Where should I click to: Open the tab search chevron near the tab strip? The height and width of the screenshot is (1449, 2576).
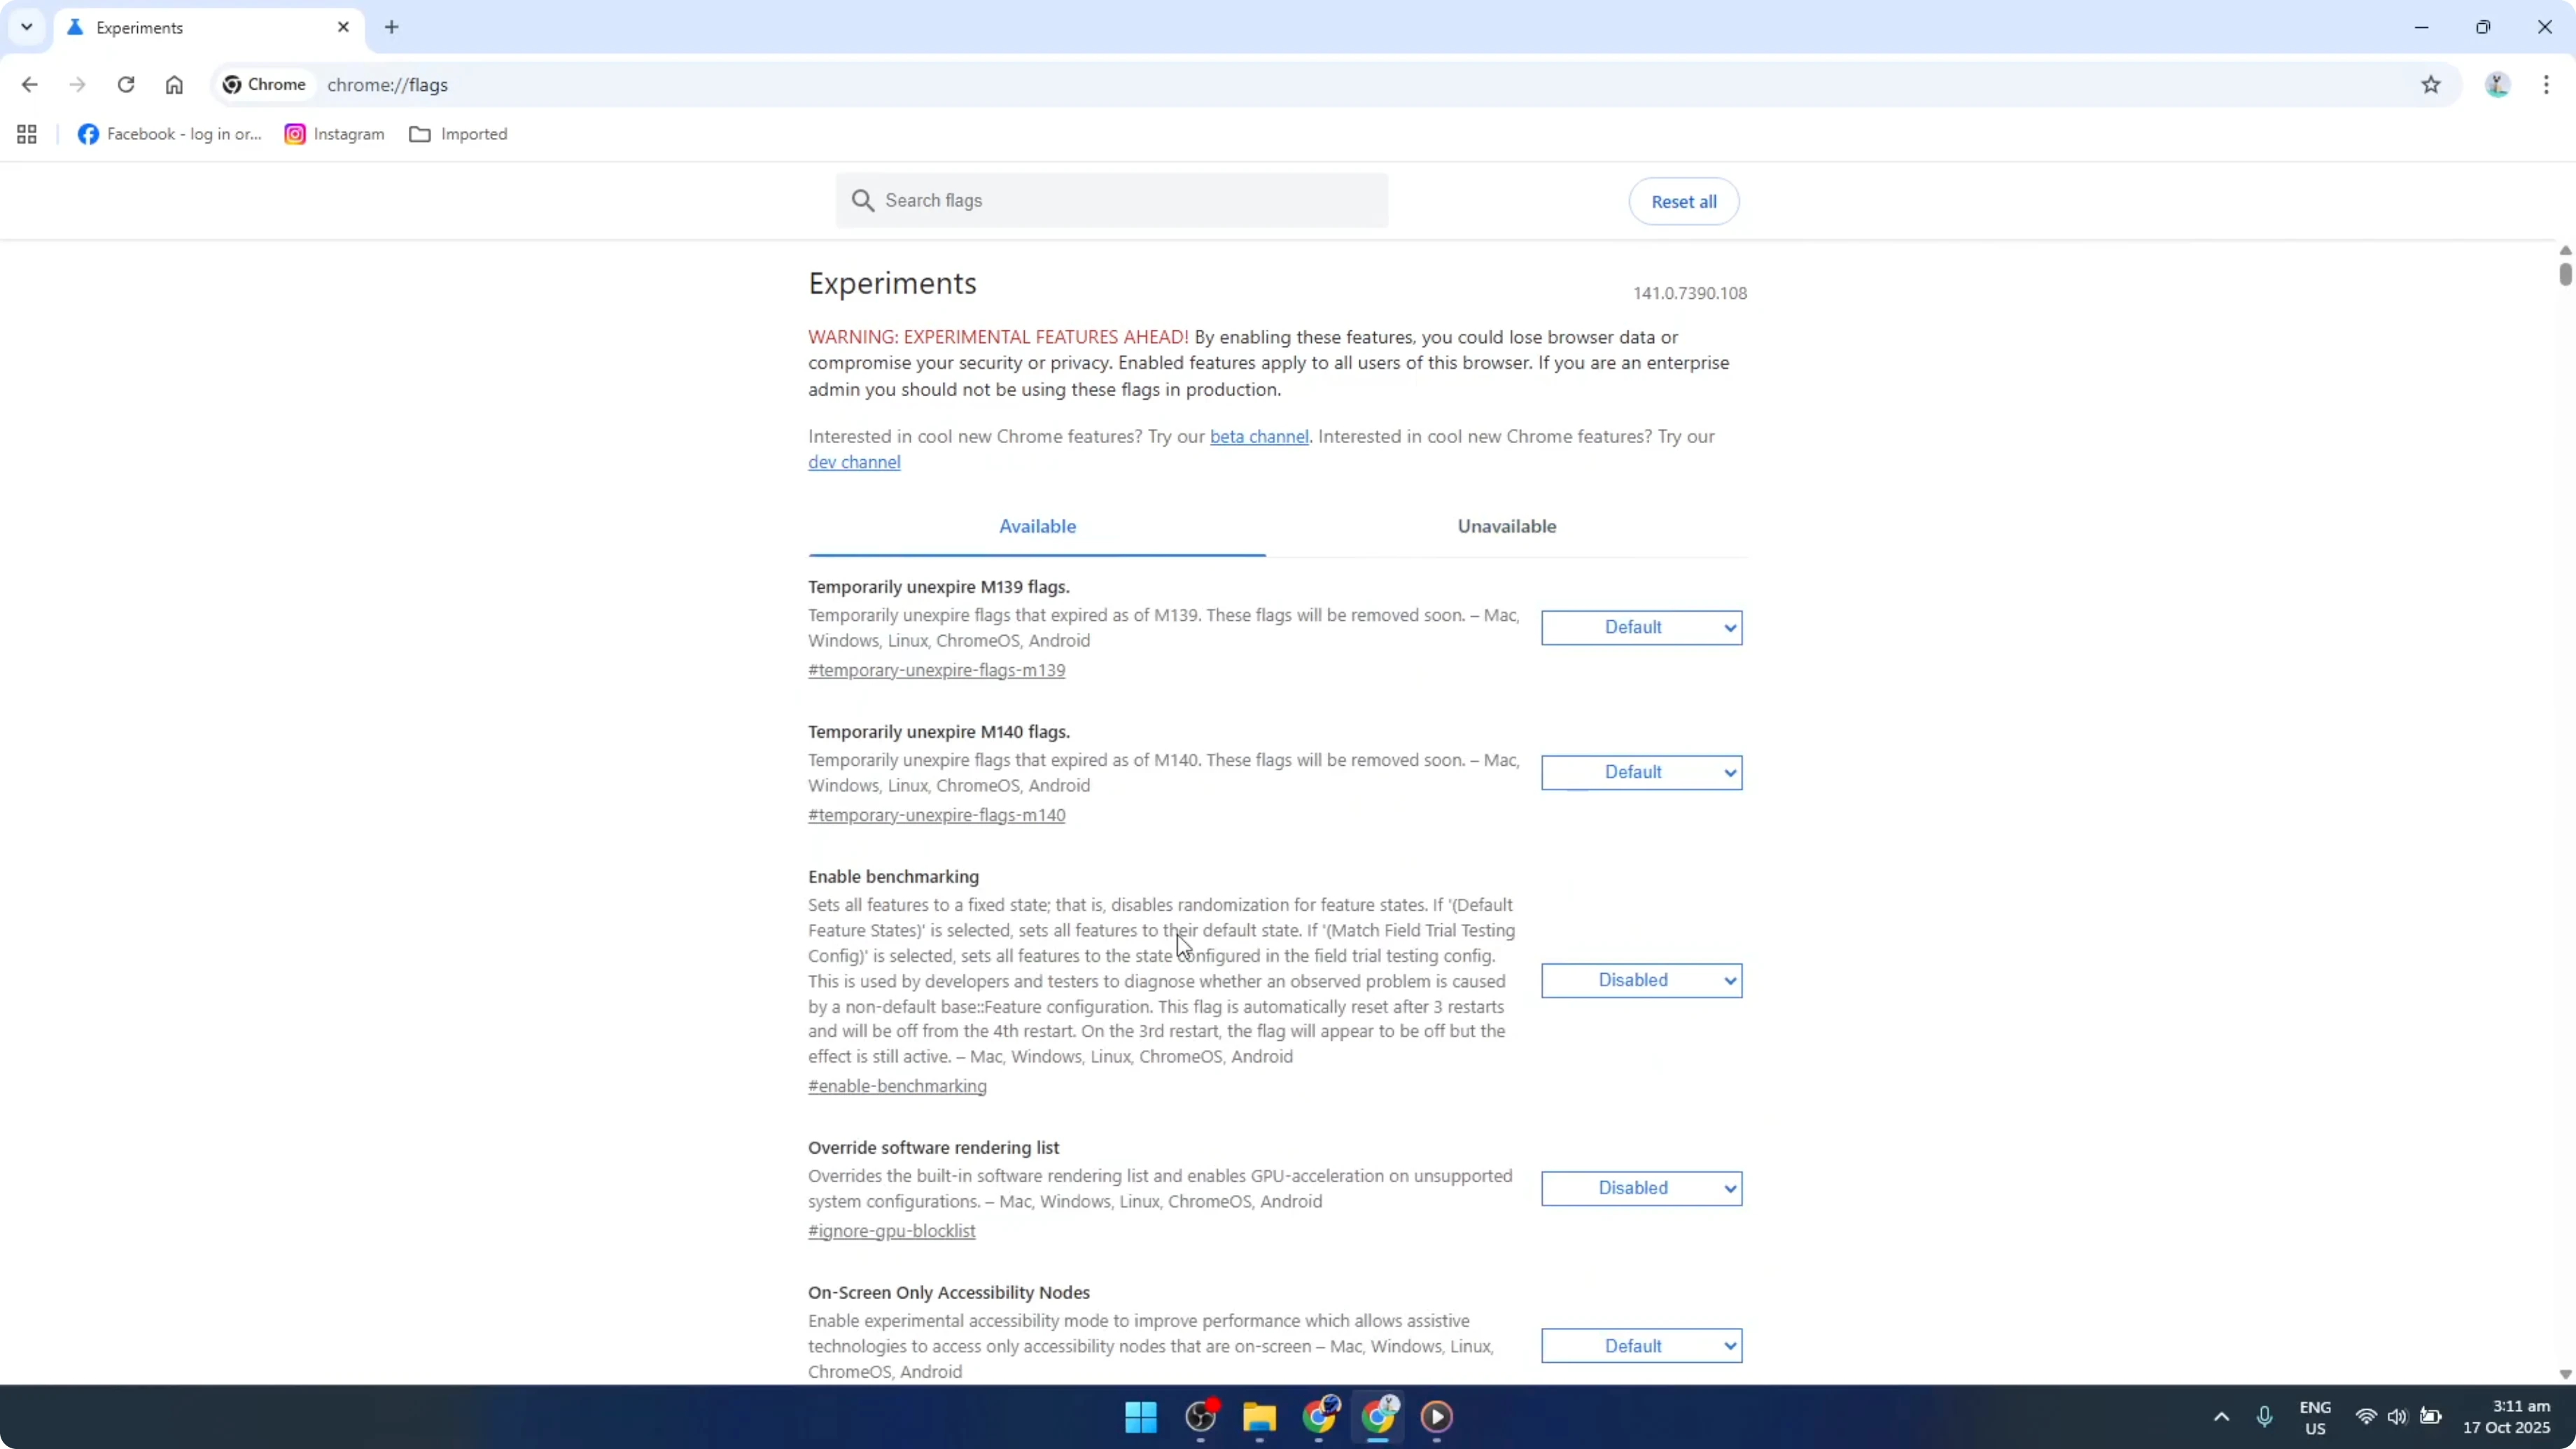point(27,27)
